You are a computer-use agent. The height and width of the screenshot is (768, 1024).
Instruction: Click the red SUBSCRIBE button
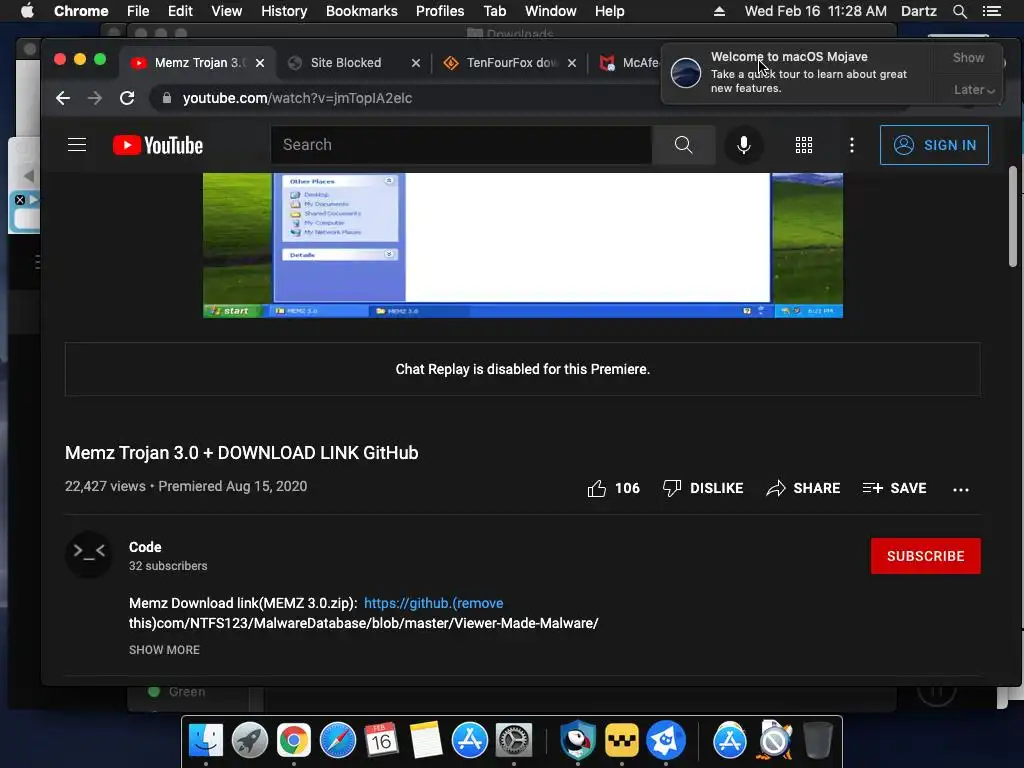coord(925,556)
